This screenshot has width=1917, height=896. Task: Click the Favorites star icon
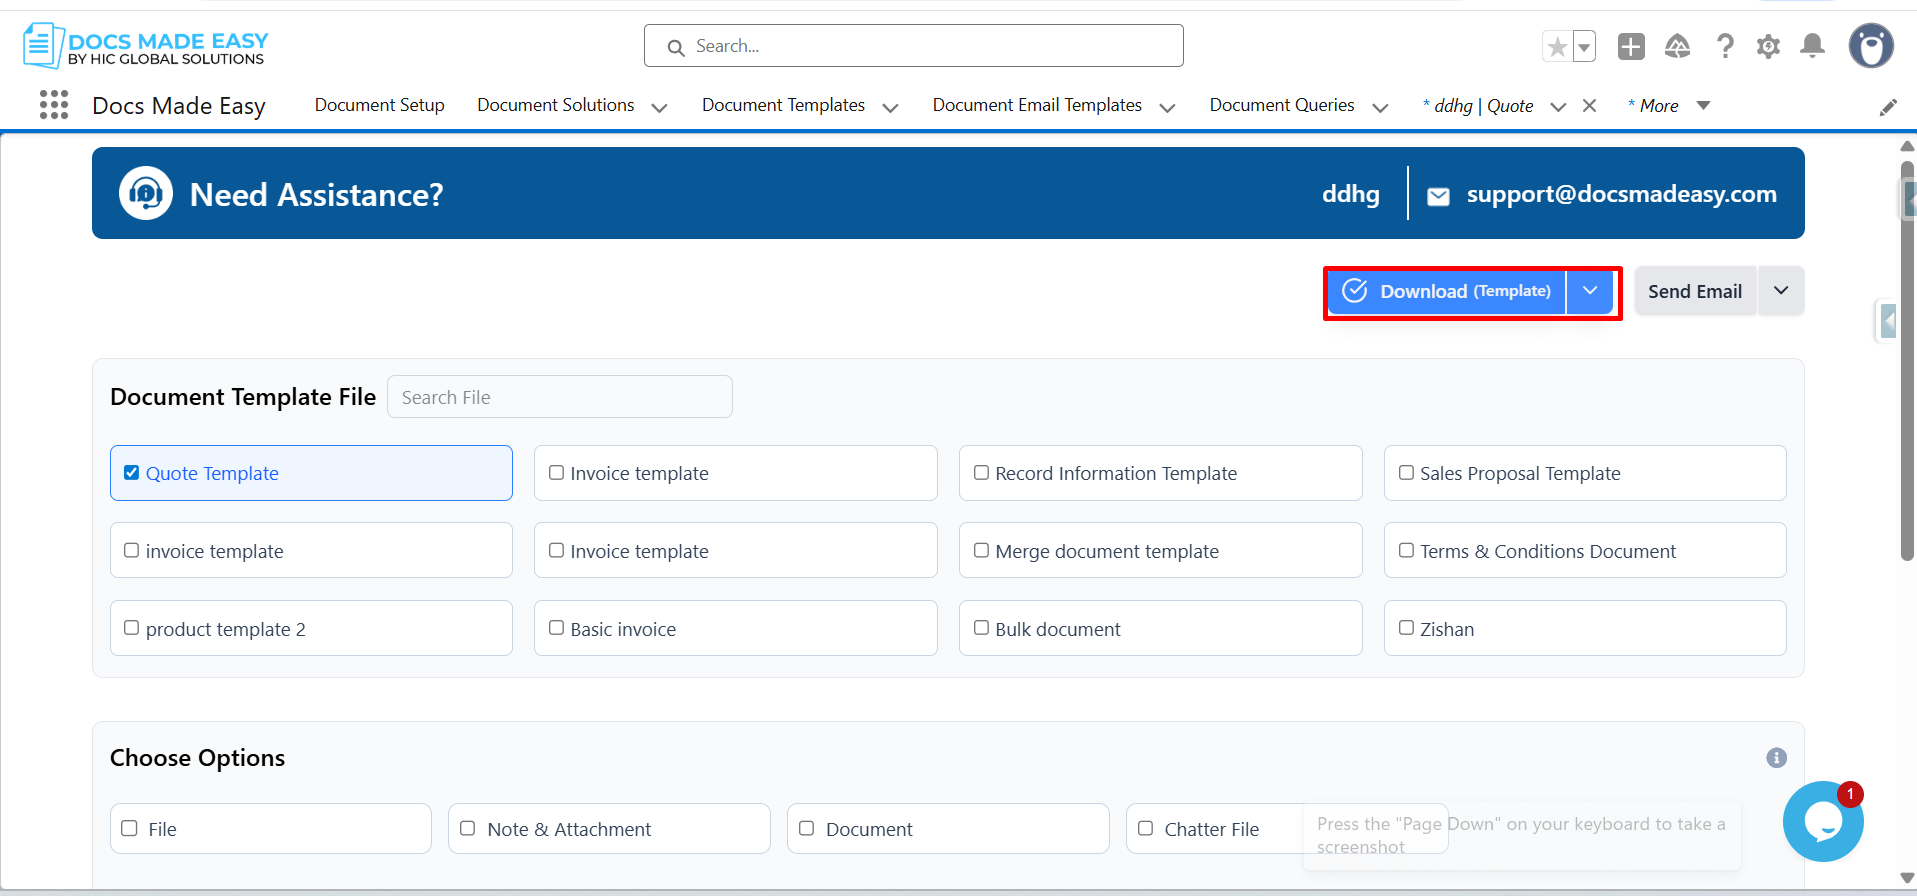[1557, 47]
